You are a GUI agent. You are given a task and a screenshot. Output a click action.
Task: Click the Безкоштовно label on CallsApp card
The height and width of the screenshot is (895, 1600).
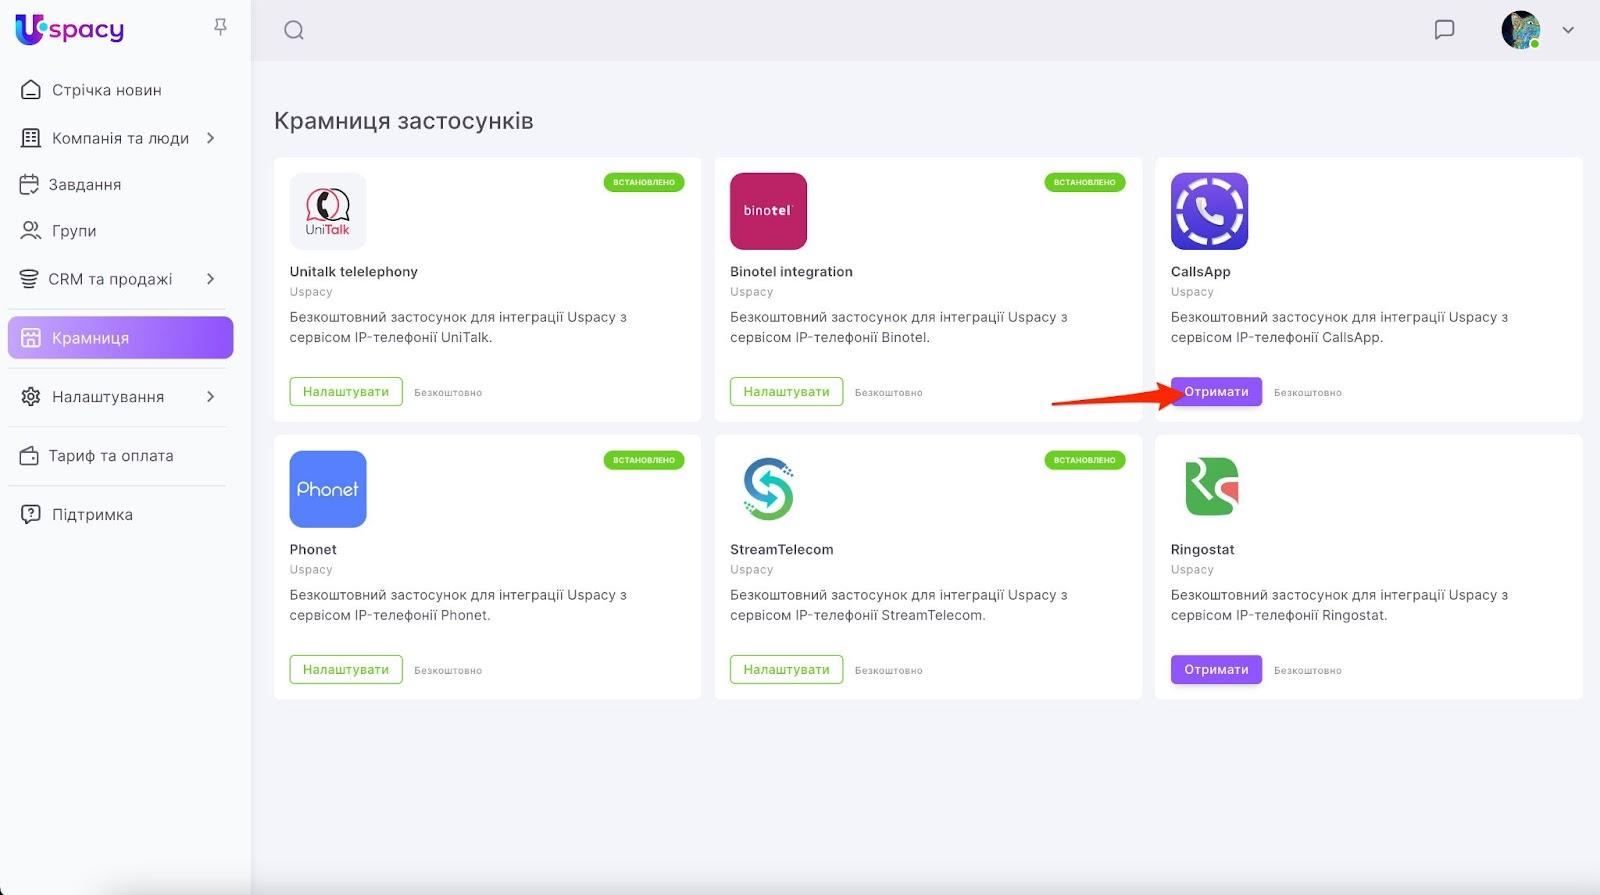(1308, 393)
